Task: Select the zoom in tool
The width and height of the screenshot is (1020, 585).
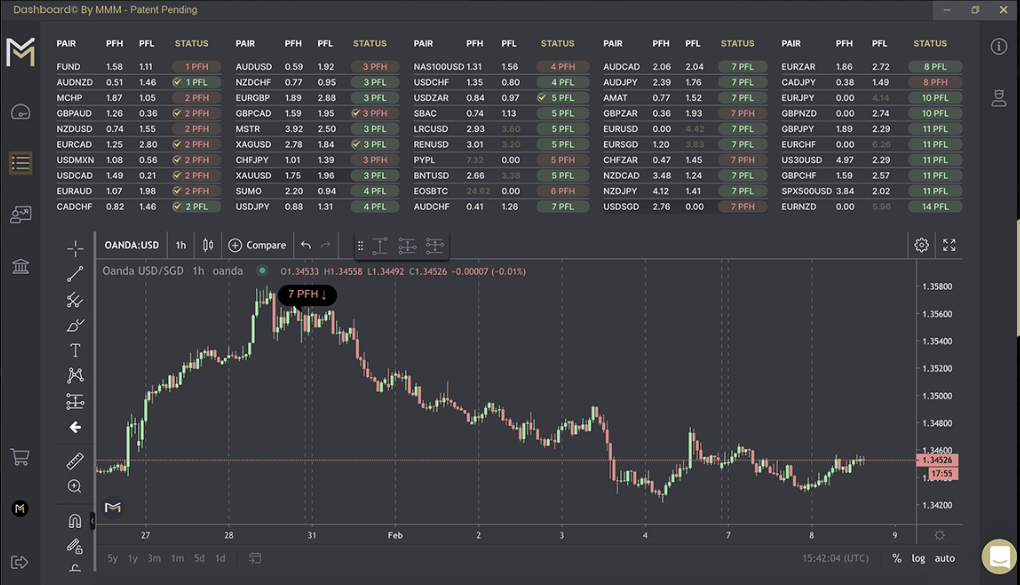Action: coord(75,487)
